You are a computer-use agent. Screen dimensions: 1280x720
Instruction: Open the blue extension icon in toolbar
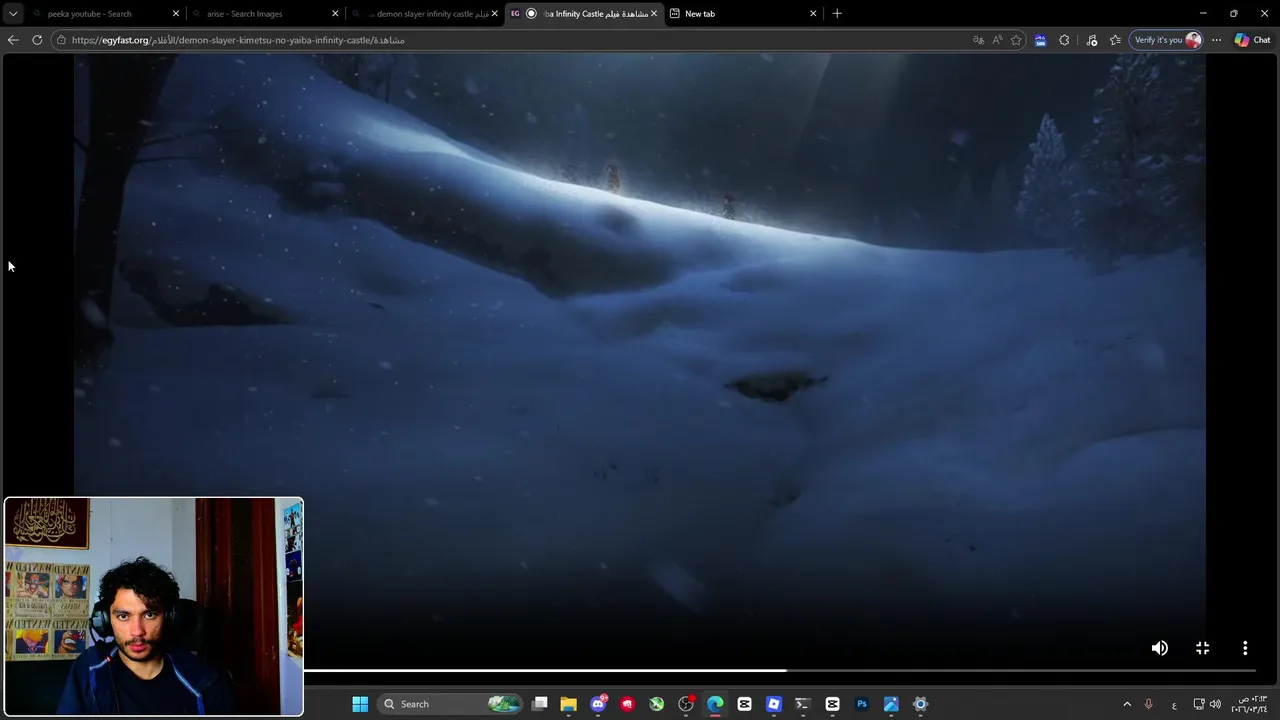pos(1040,40)
